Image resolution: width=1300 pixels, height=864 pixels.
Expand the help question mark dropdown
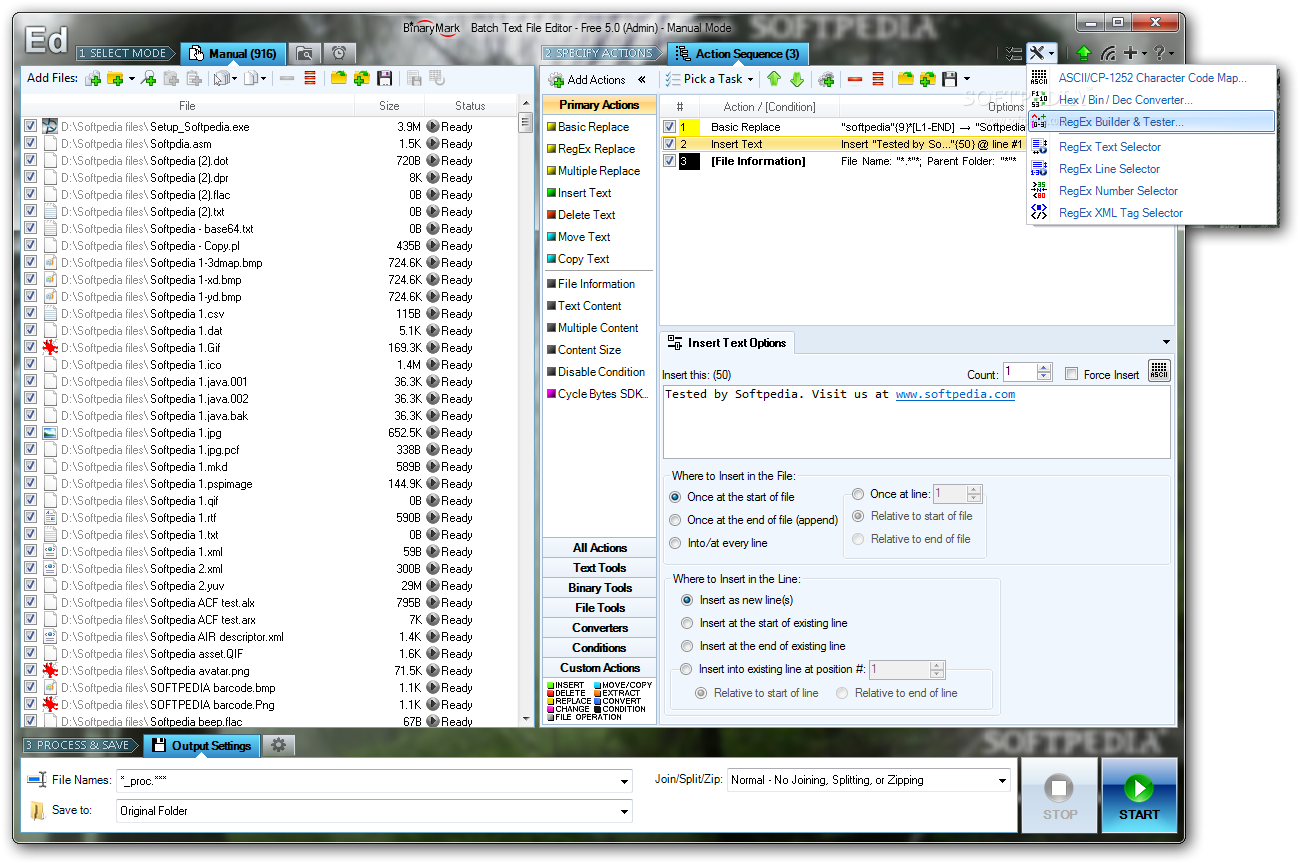(1171, 54)
